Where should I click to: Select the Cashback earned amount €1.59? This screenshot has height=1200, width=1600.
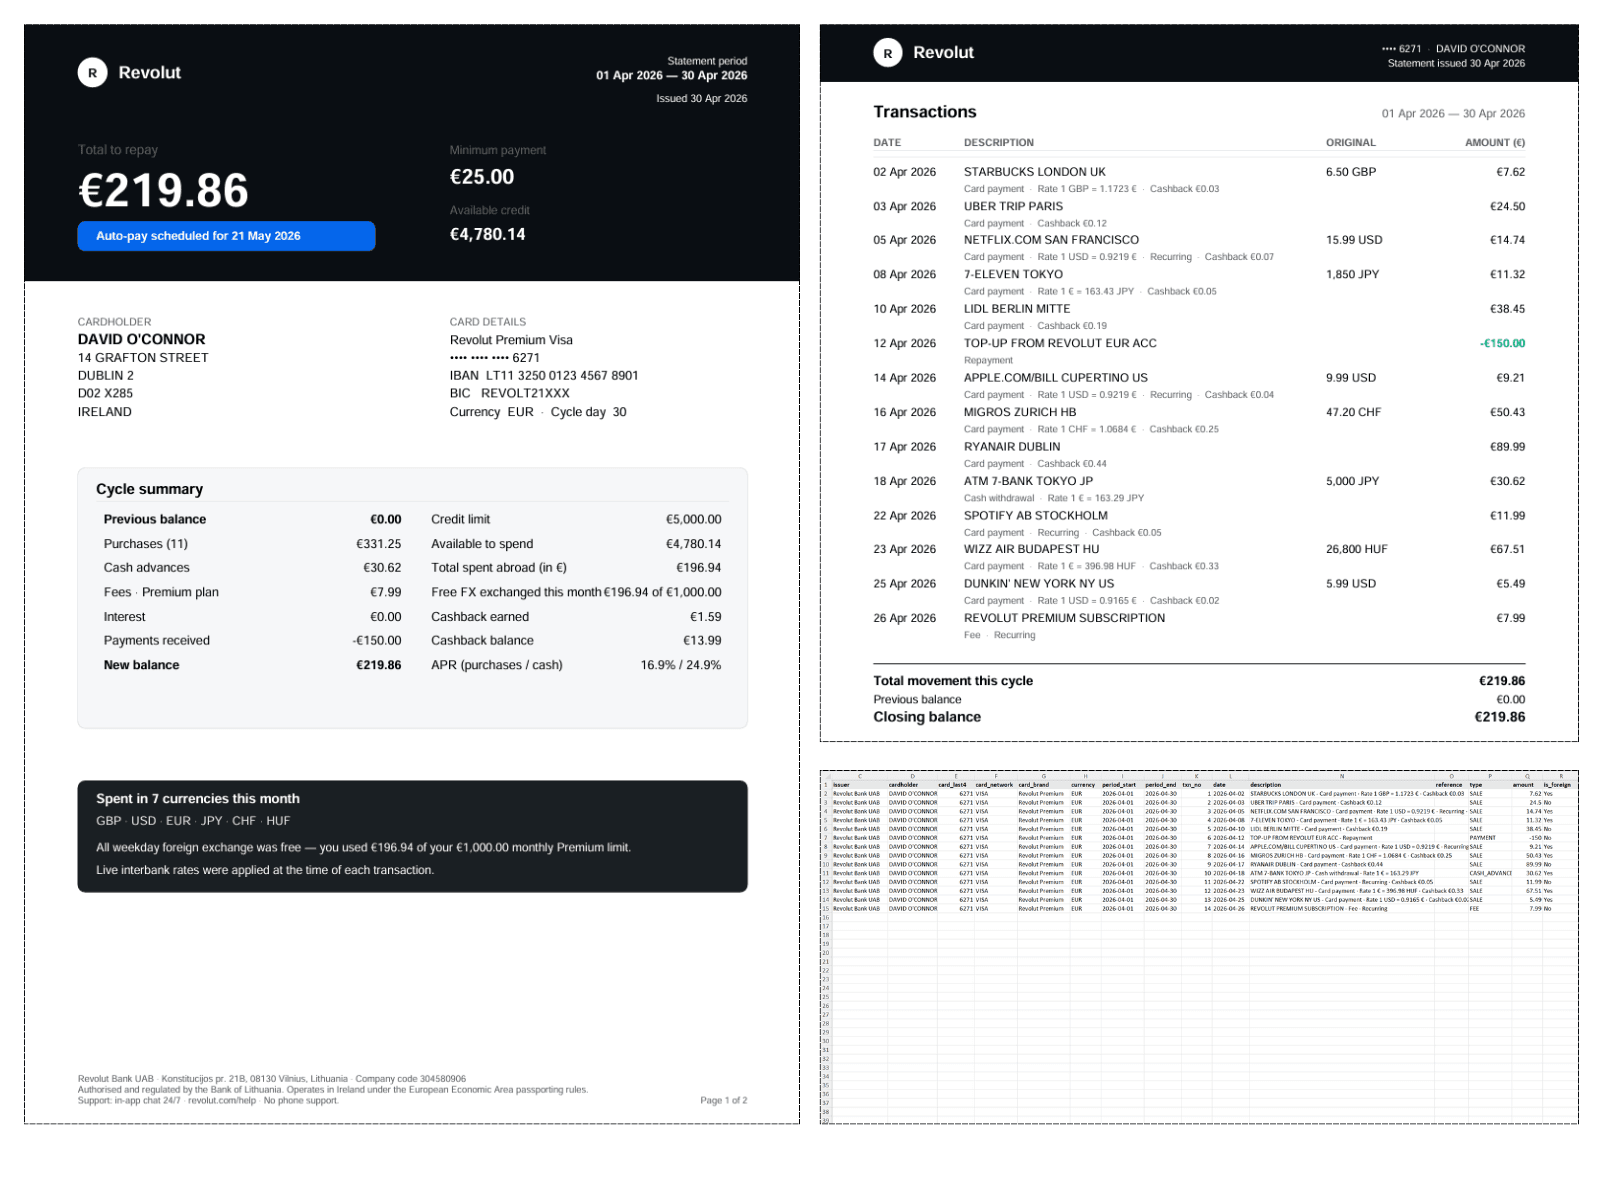point(705,617)
